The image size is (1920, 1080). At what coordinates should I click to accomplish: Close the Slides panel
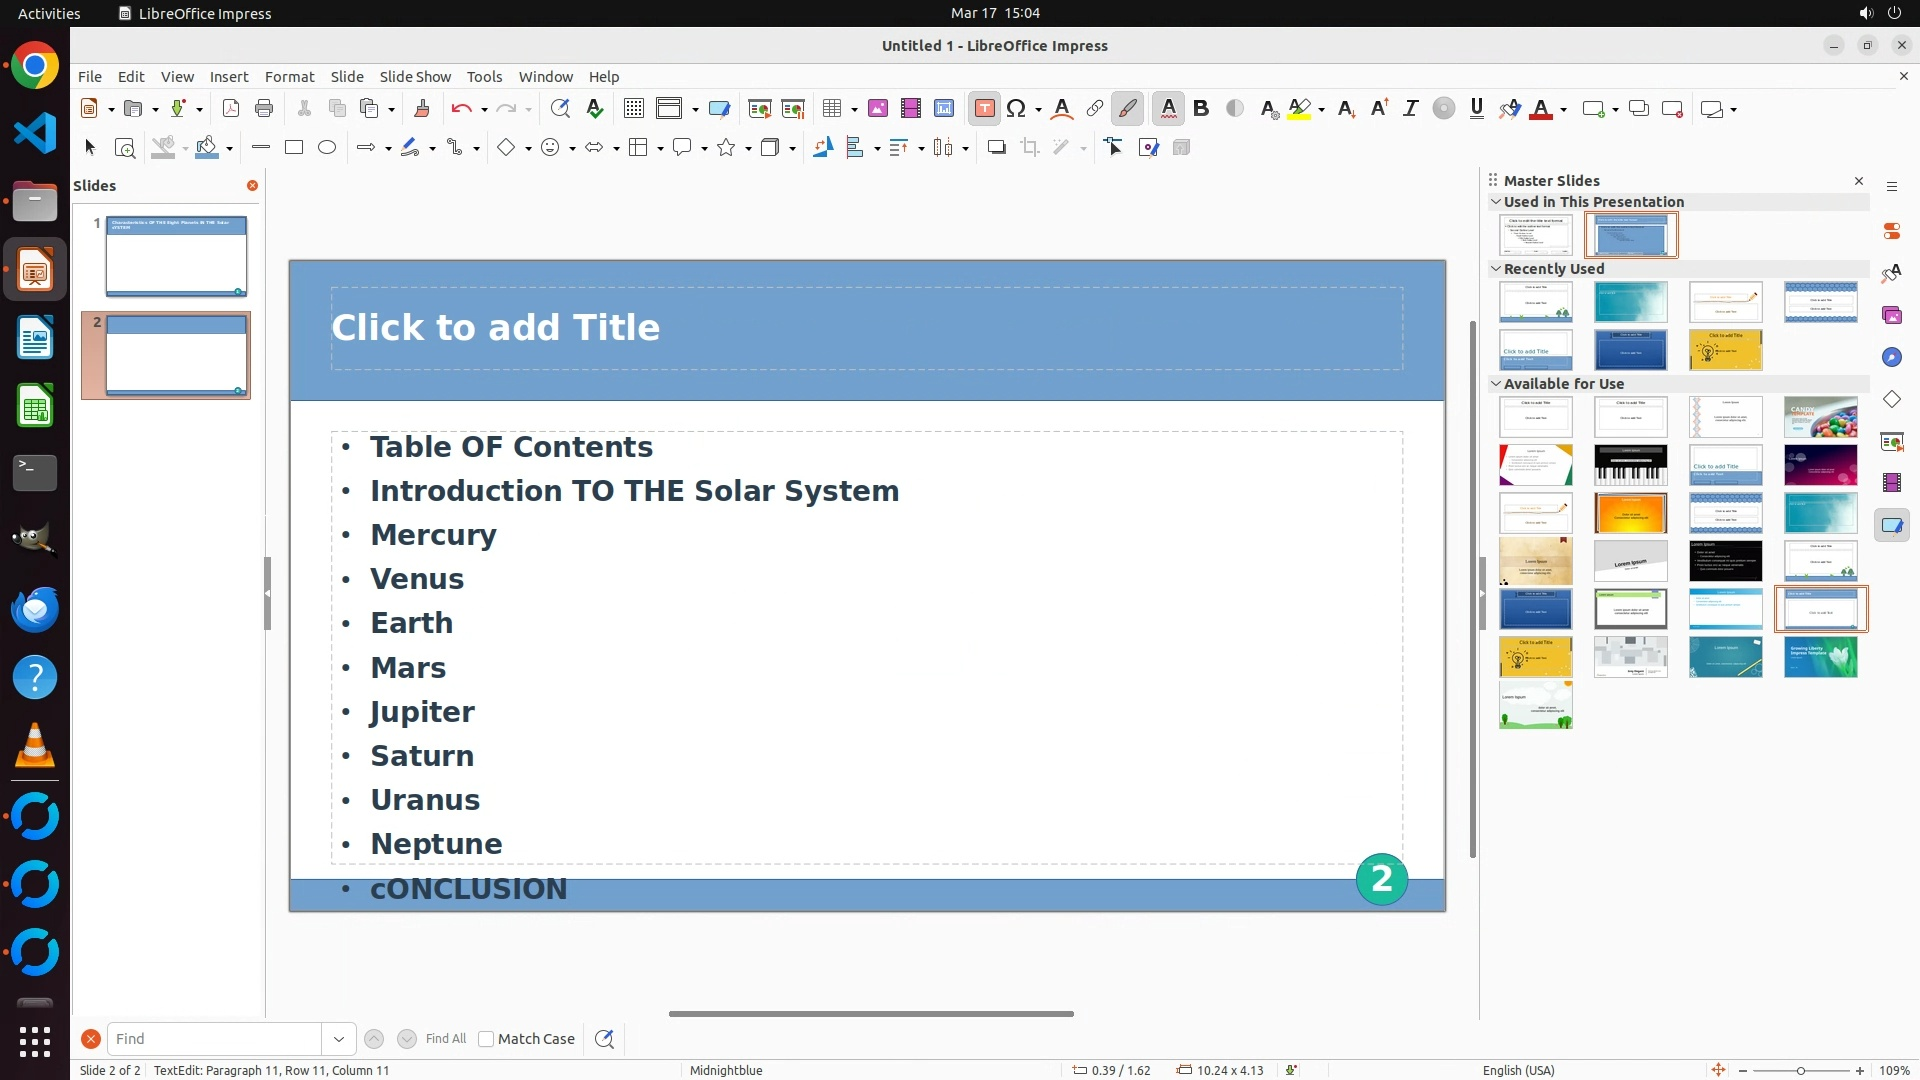tap(252, 186)
